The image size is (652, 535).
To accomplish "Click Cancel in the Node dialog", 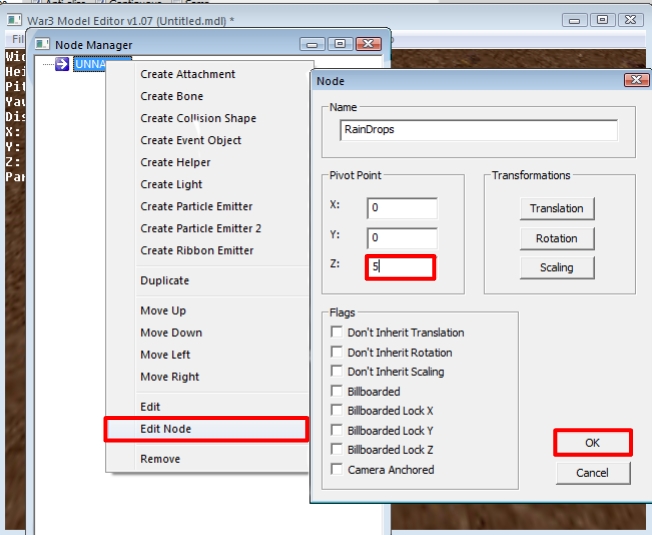I will tap(593, 473).
